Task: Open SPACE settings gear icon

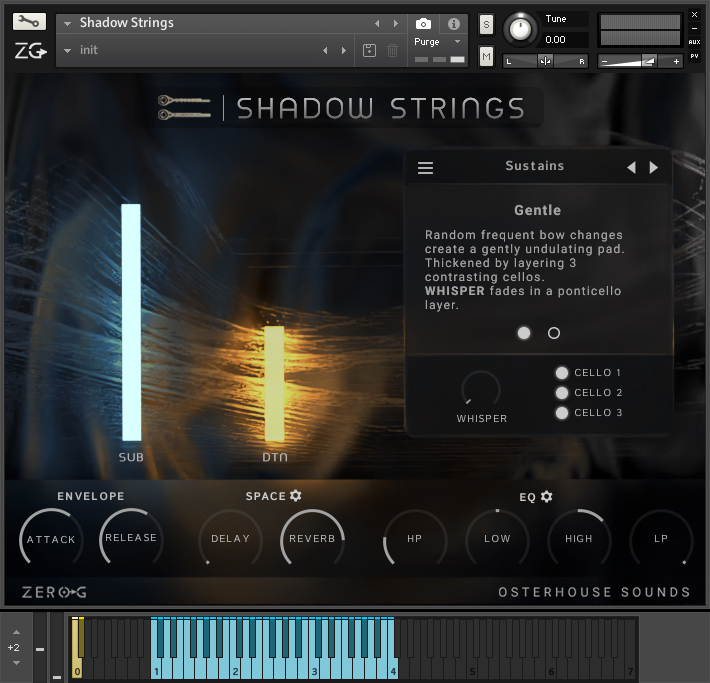Action: [x=296, y=496]
